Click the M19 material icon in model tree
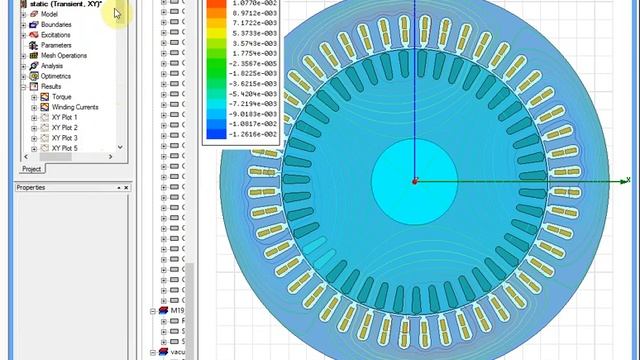This screenshot has width=640, height=360. 164,311
